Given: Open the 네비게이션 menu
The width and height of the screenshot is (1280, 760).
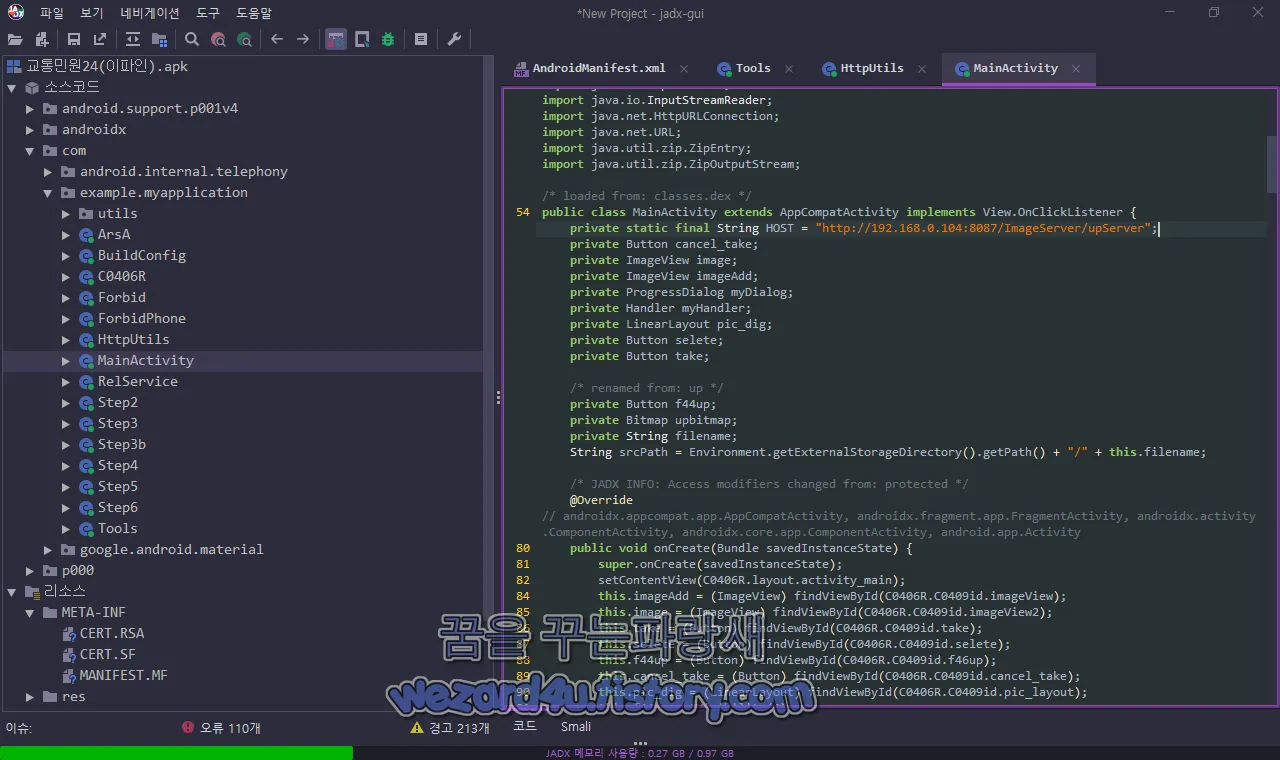Looking at the screenshot, I should (x=150, y=13).
